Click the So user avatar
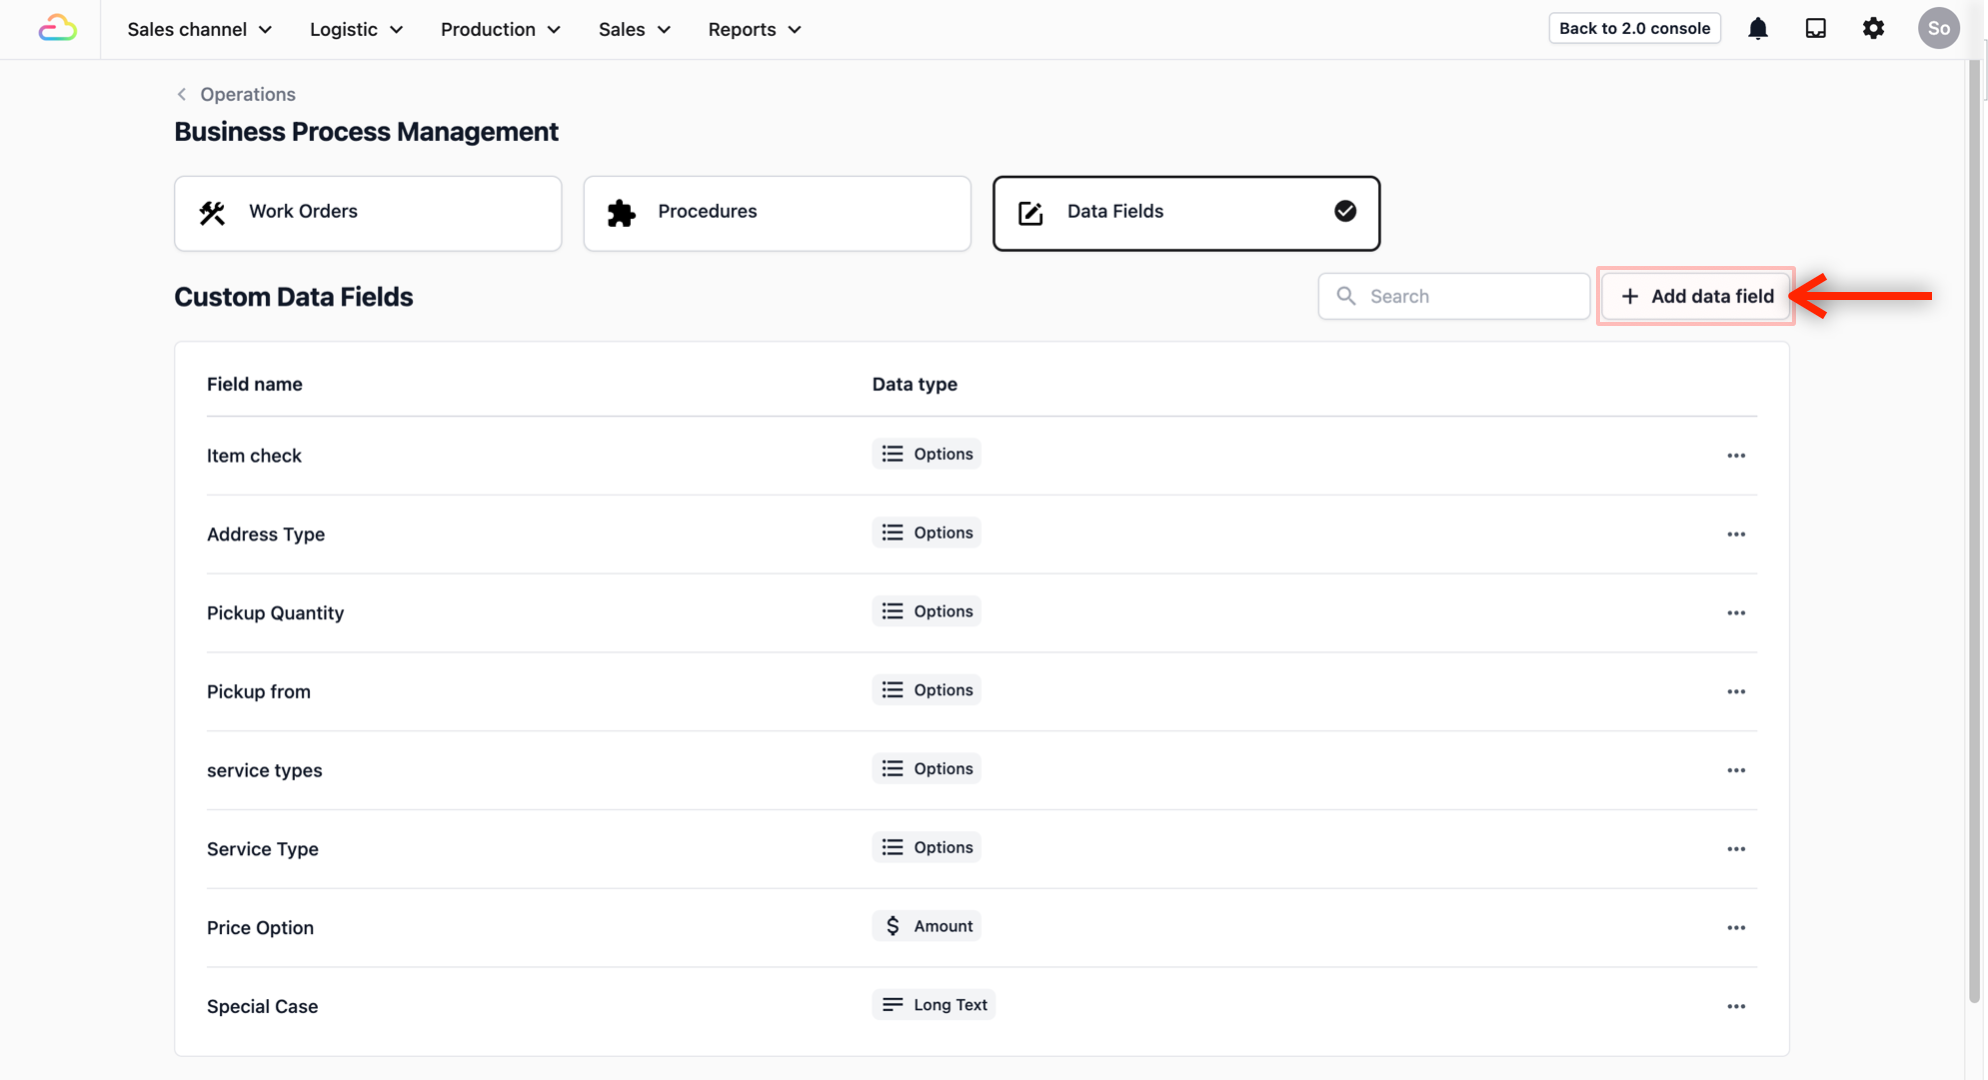This screenshot has width=1988, height=1080. click(x=1938, y=28)
